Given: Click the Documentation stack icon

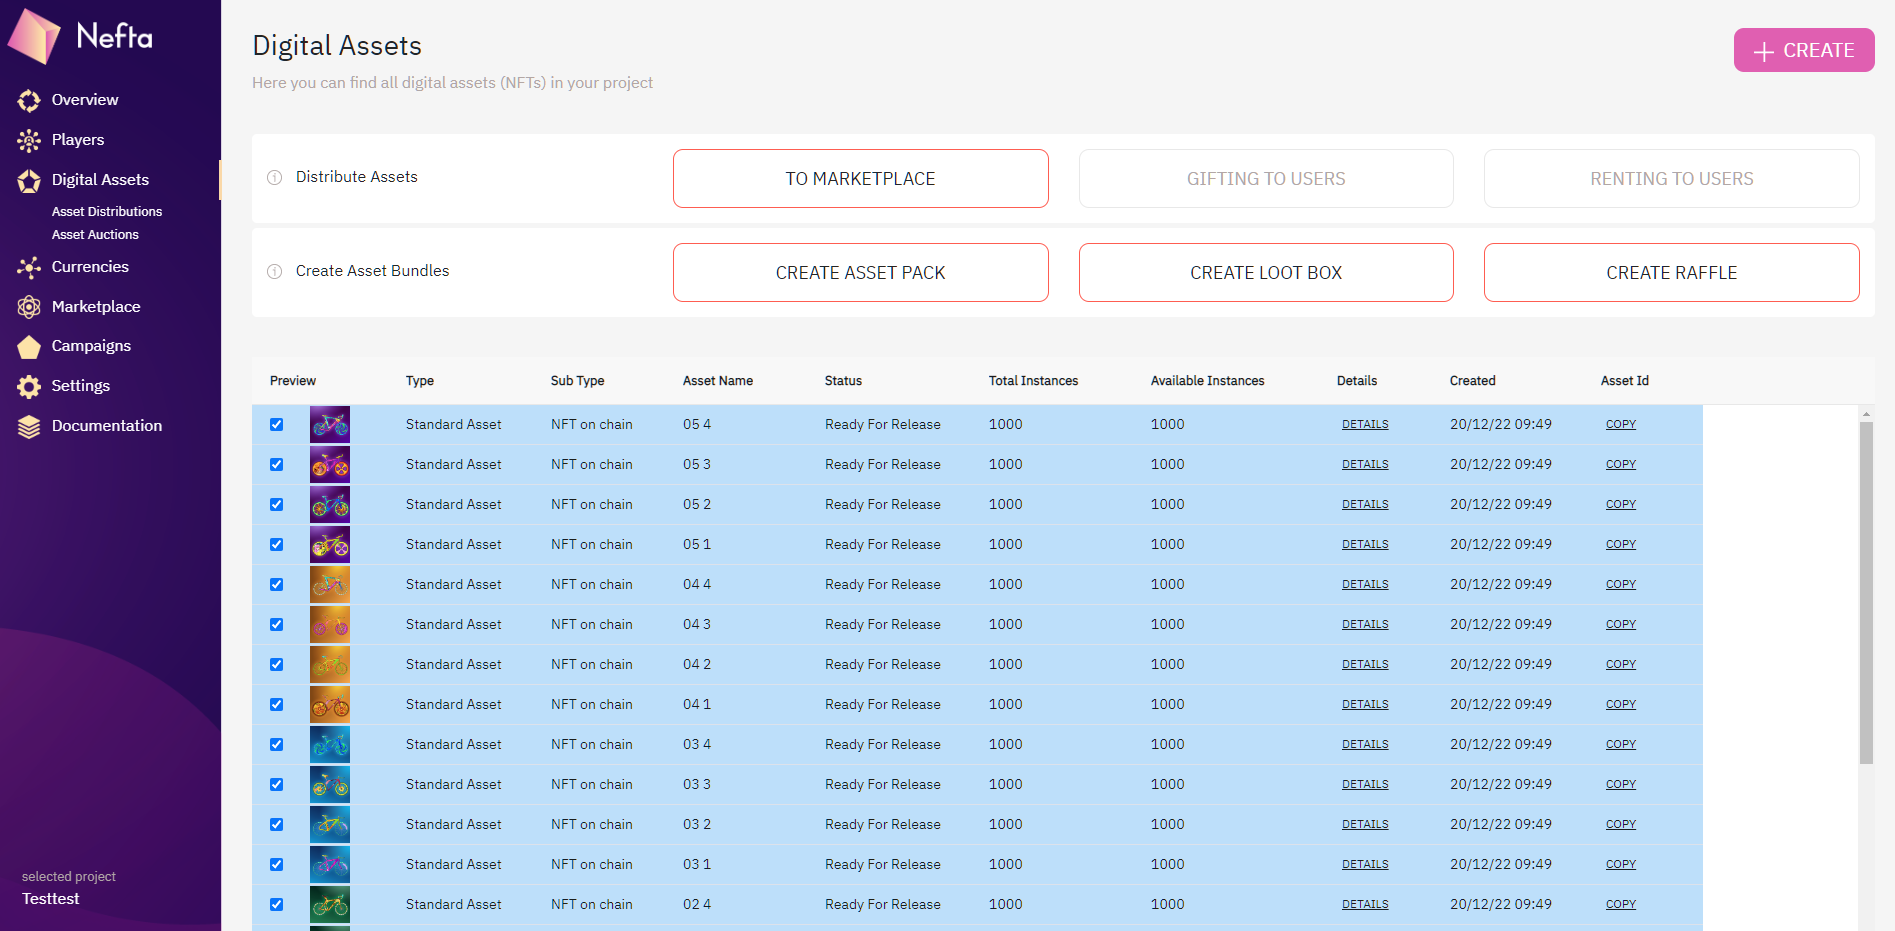Looking at the screenshot, I should click(29, 426).
